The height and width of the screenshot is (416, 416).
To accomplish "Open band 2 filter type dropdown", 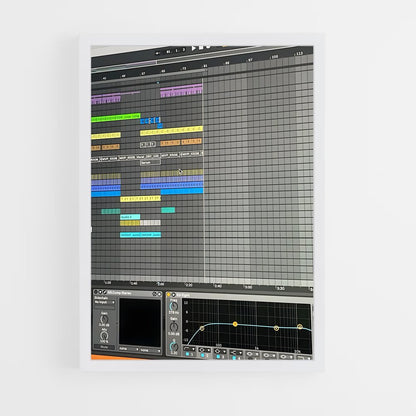I will (204, 350).
